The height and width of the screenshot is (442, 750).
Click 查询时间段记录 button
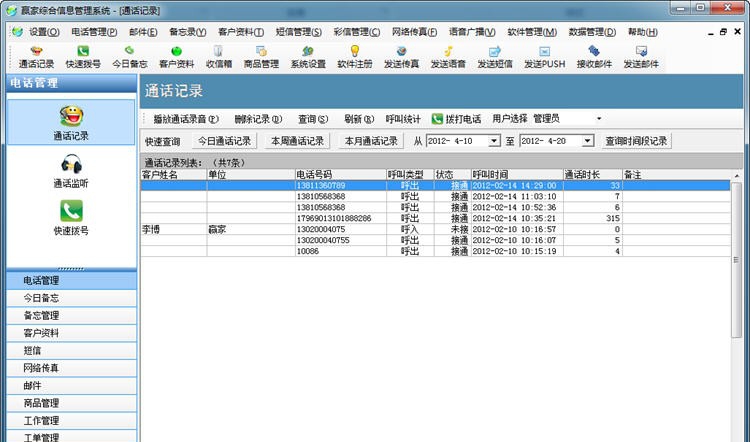pos(636,141)
